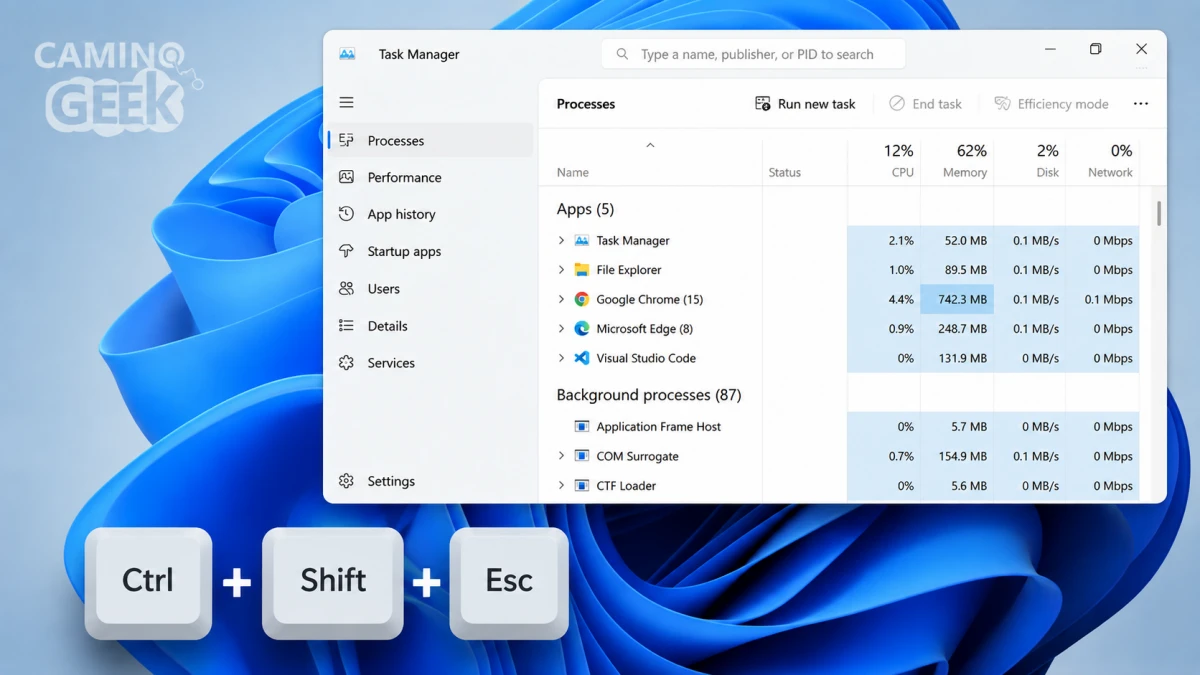Select the 0.7% CPU cell
1200x675 pixels.
coord(884,456)
